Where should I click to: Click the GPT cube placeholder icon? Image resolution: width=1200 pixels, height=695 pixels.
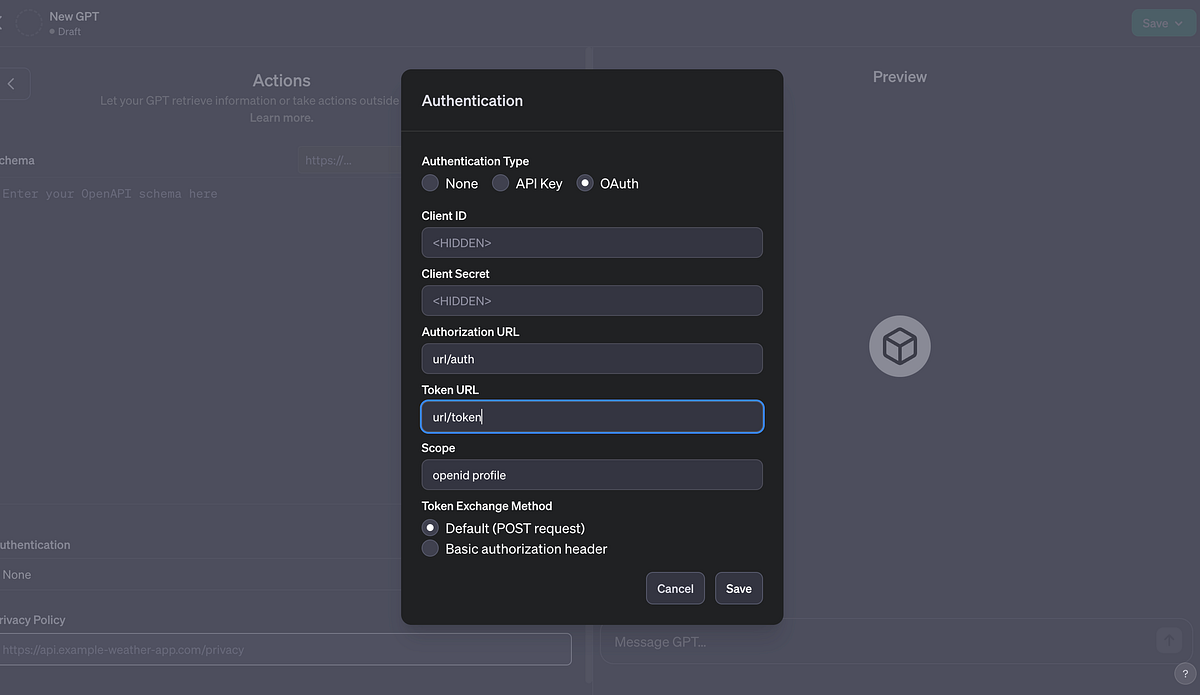pos(898,345)
